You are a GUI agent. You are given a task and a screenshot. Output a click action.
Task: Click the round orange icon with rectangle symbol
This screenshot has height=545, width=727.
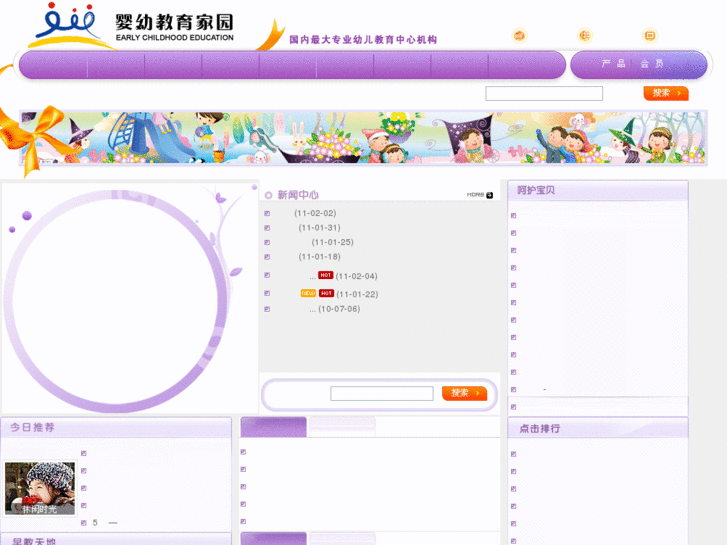(x=650, y=35)
